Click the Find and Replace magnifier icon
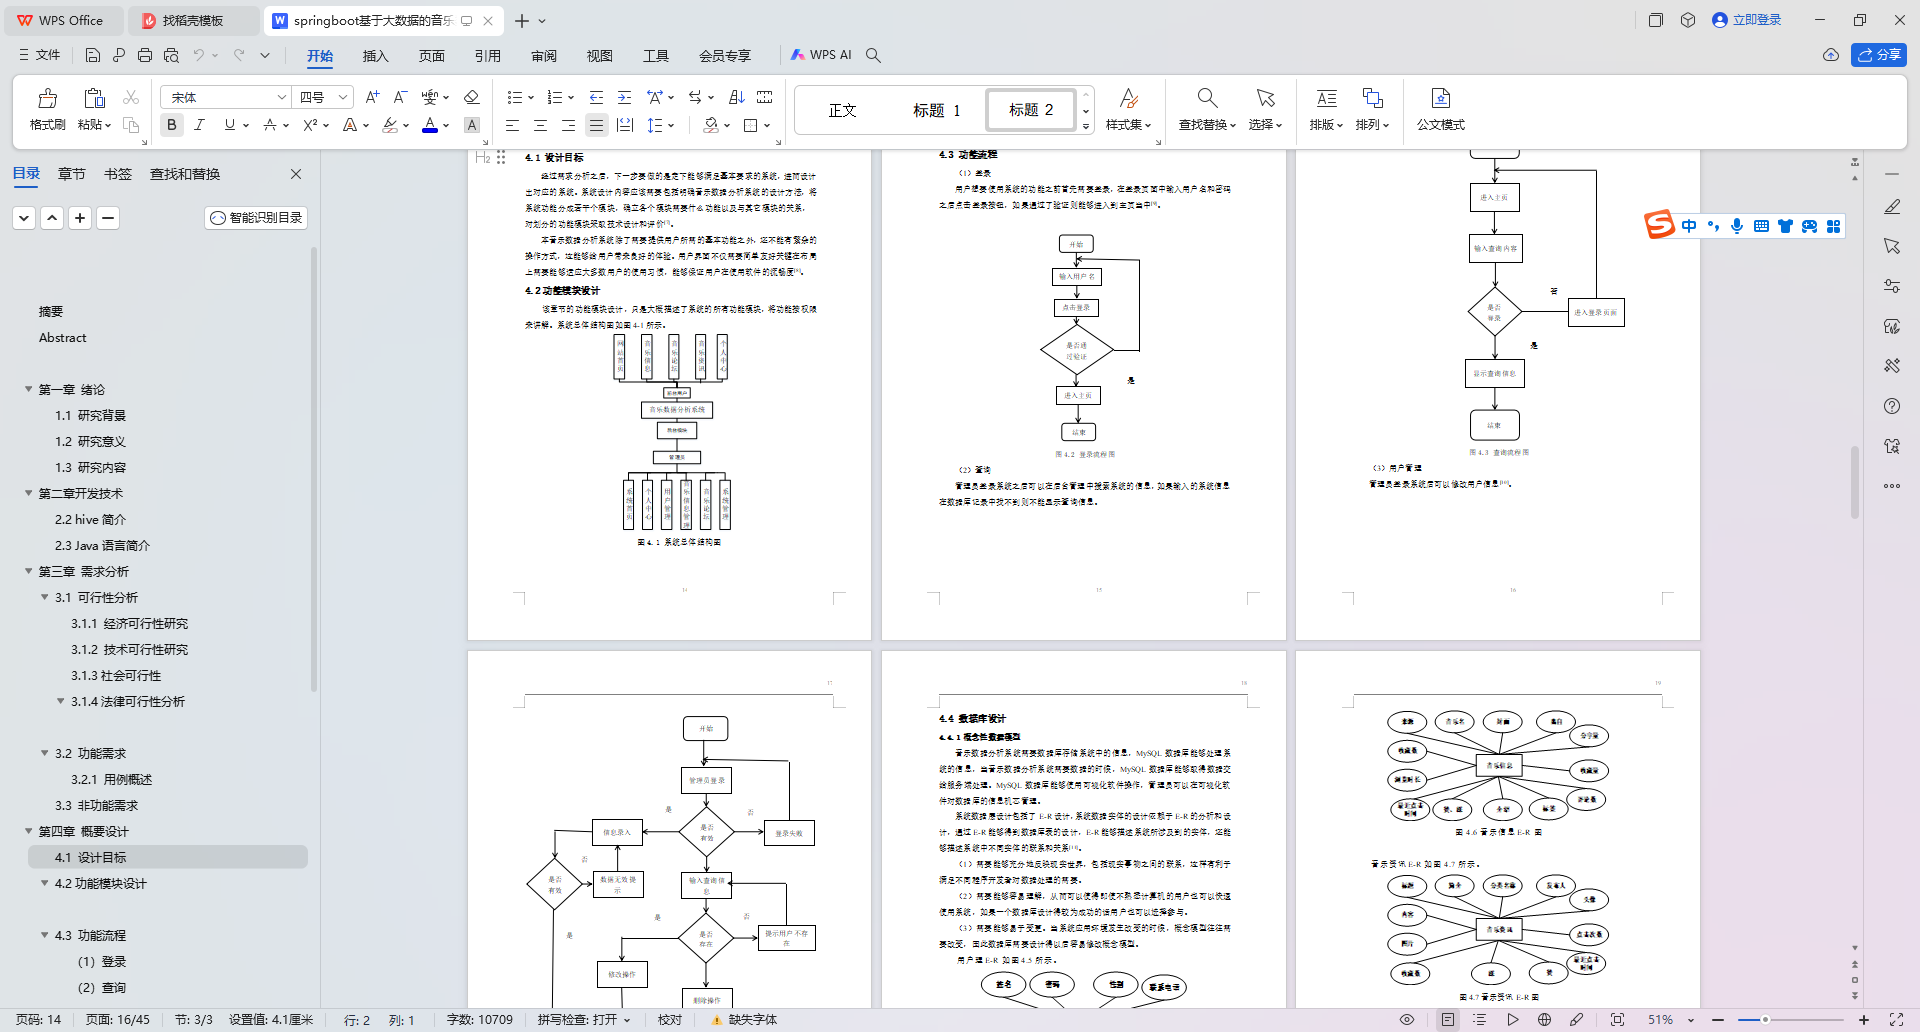Viewport: 1920px width, 1032px height. (1207, 98)
